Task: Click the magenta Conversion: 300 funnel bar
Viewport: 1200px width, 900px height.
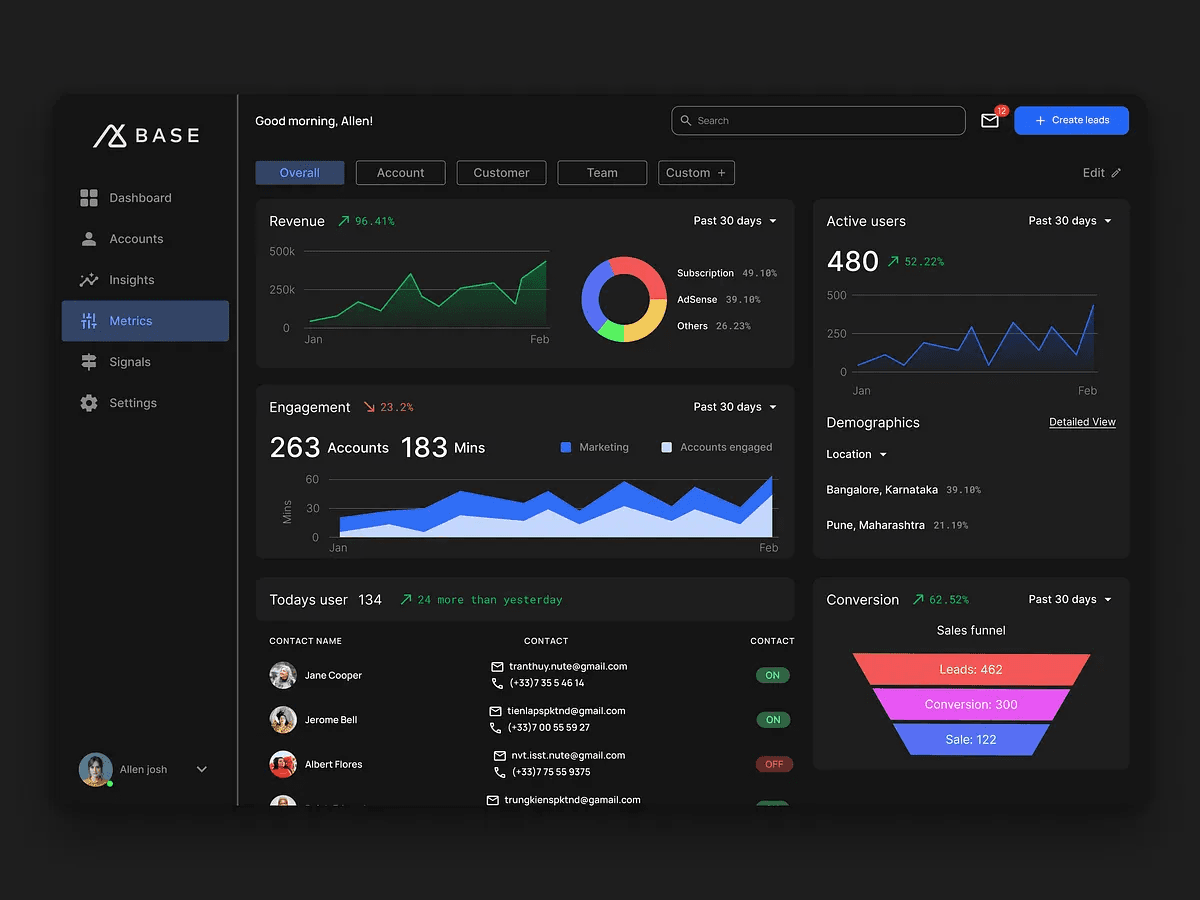Action: point(971,704)
